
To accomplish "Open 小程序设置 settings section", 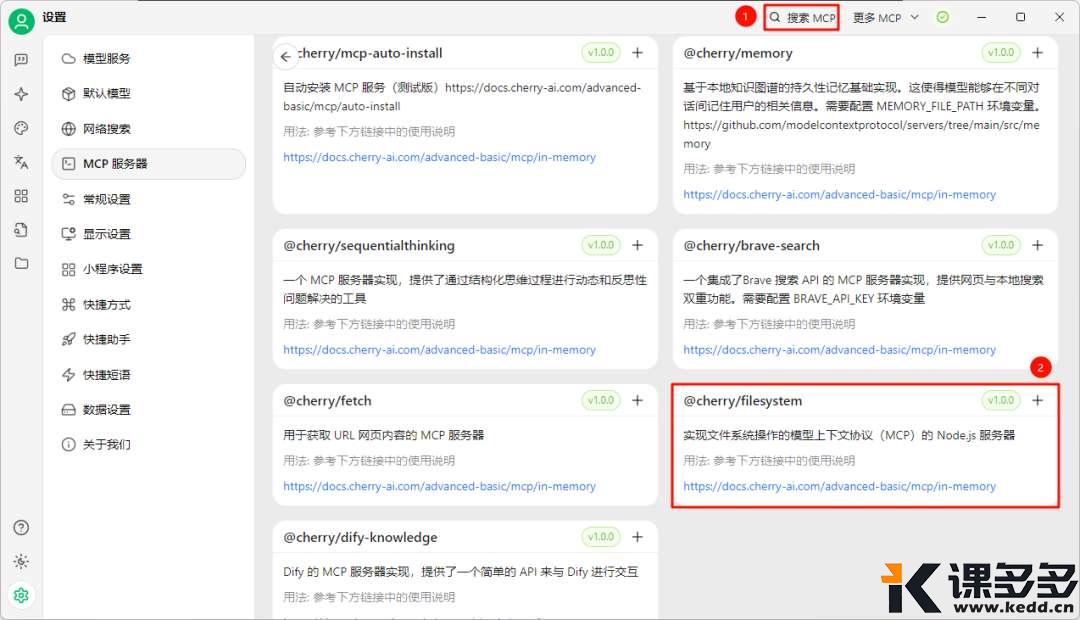I will (149, 269).
